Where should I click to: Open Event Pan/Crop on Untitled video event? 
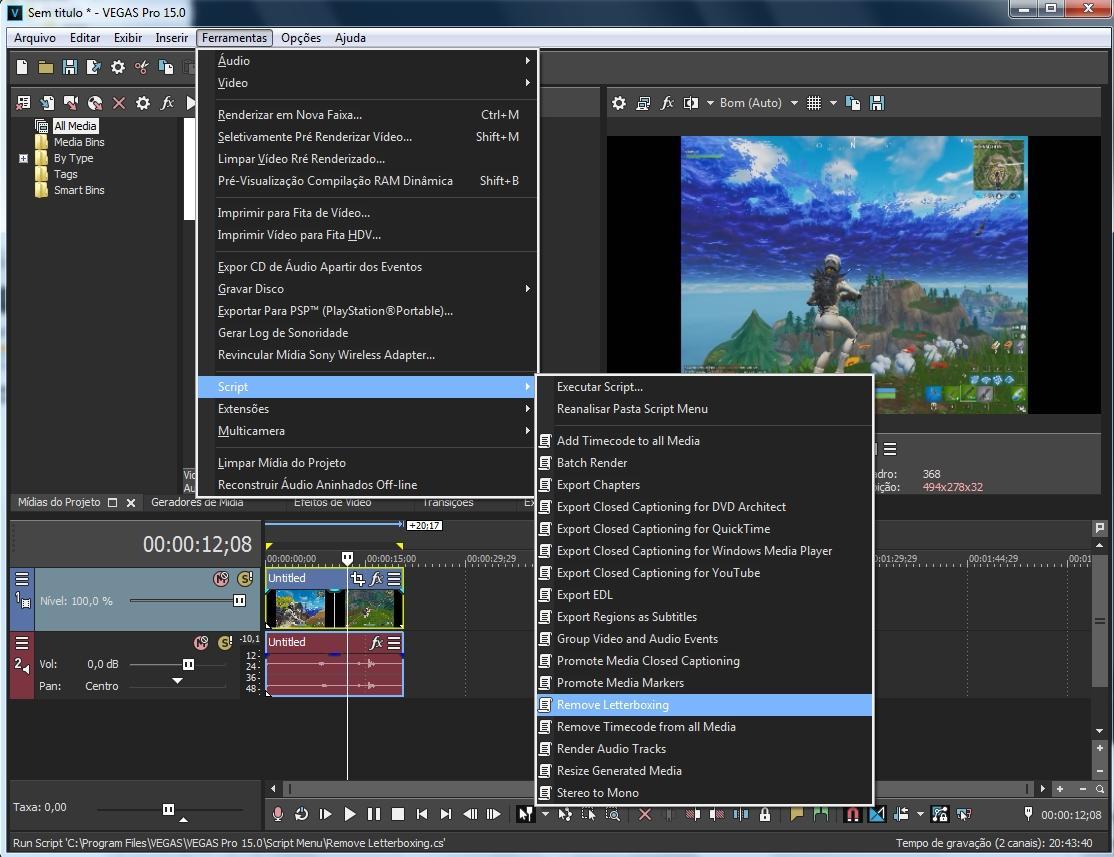[x=357, y=578]
